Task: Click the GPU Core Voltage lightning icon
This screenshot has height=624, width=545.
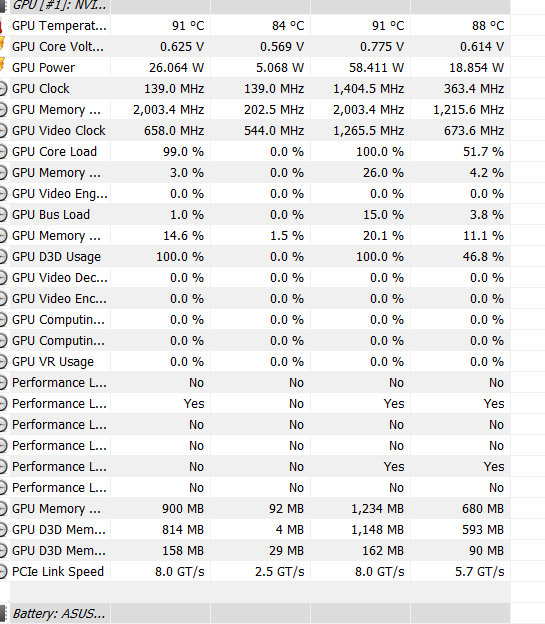Action: (x=2, y=44)
